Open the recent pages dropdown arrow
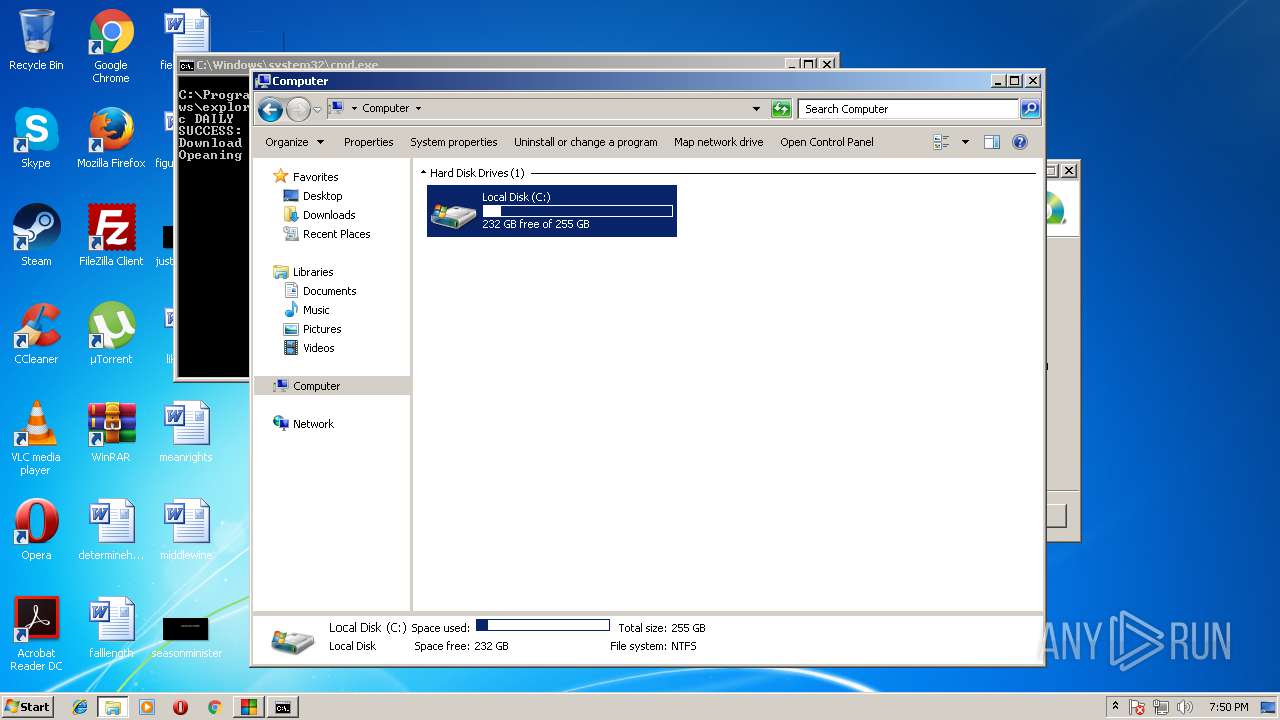 (317, 109)
